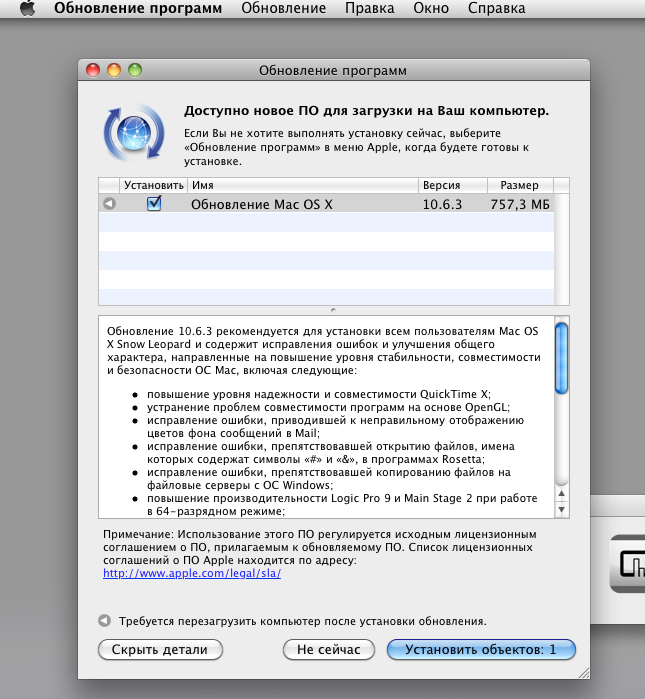The width and height of the screenshot is (645, 699).
Task: Sort list by Имя column header
Action: pos(303,185)
